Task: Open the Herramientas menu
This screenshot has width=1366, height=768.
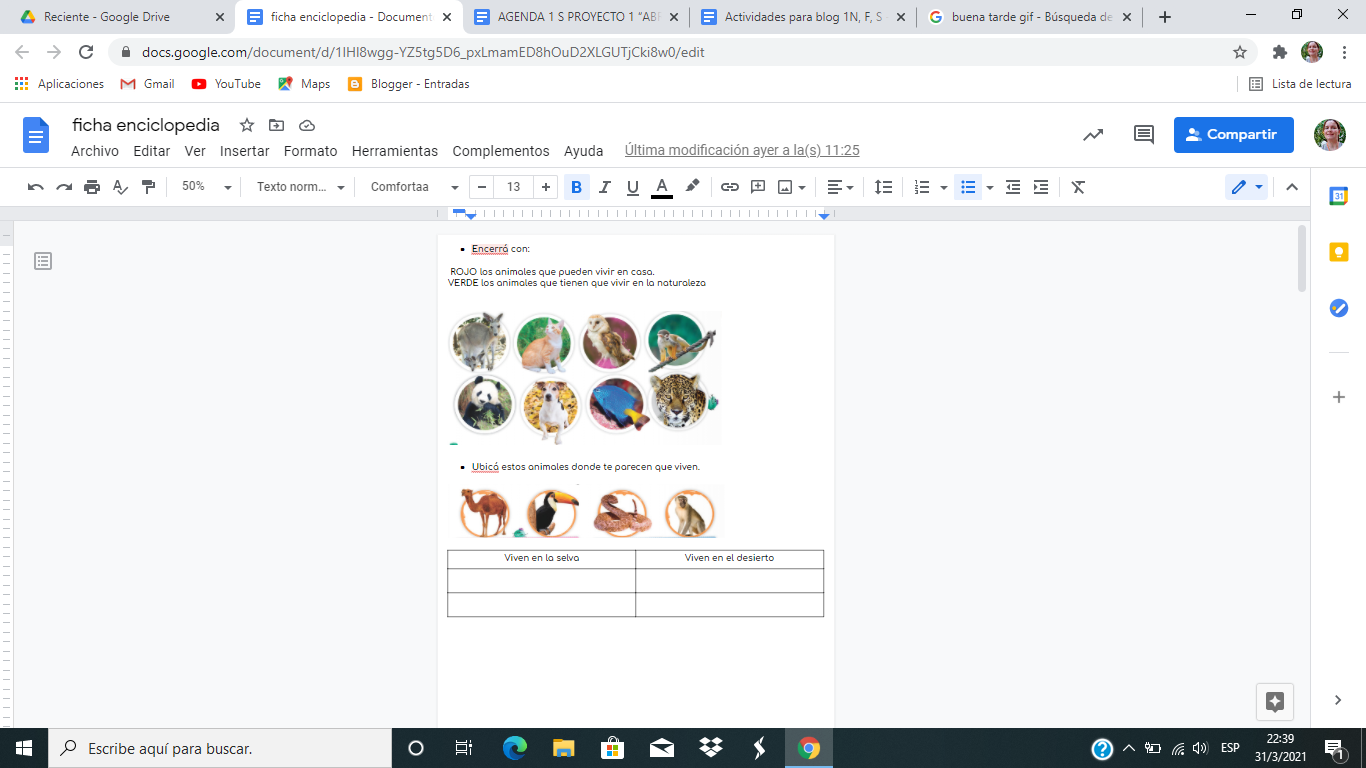Action: click(395, 151)
